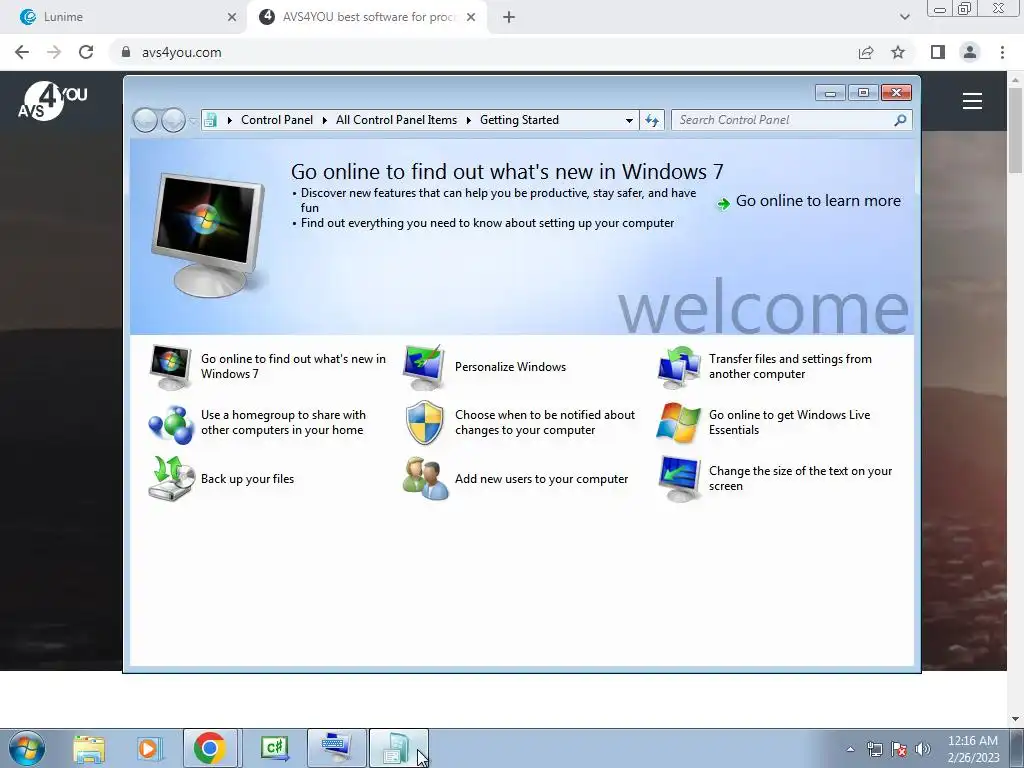The width and height of the screenshot is (1024, 768).
Task: Bookmark this page with the star icon
Action: [898, 52]
